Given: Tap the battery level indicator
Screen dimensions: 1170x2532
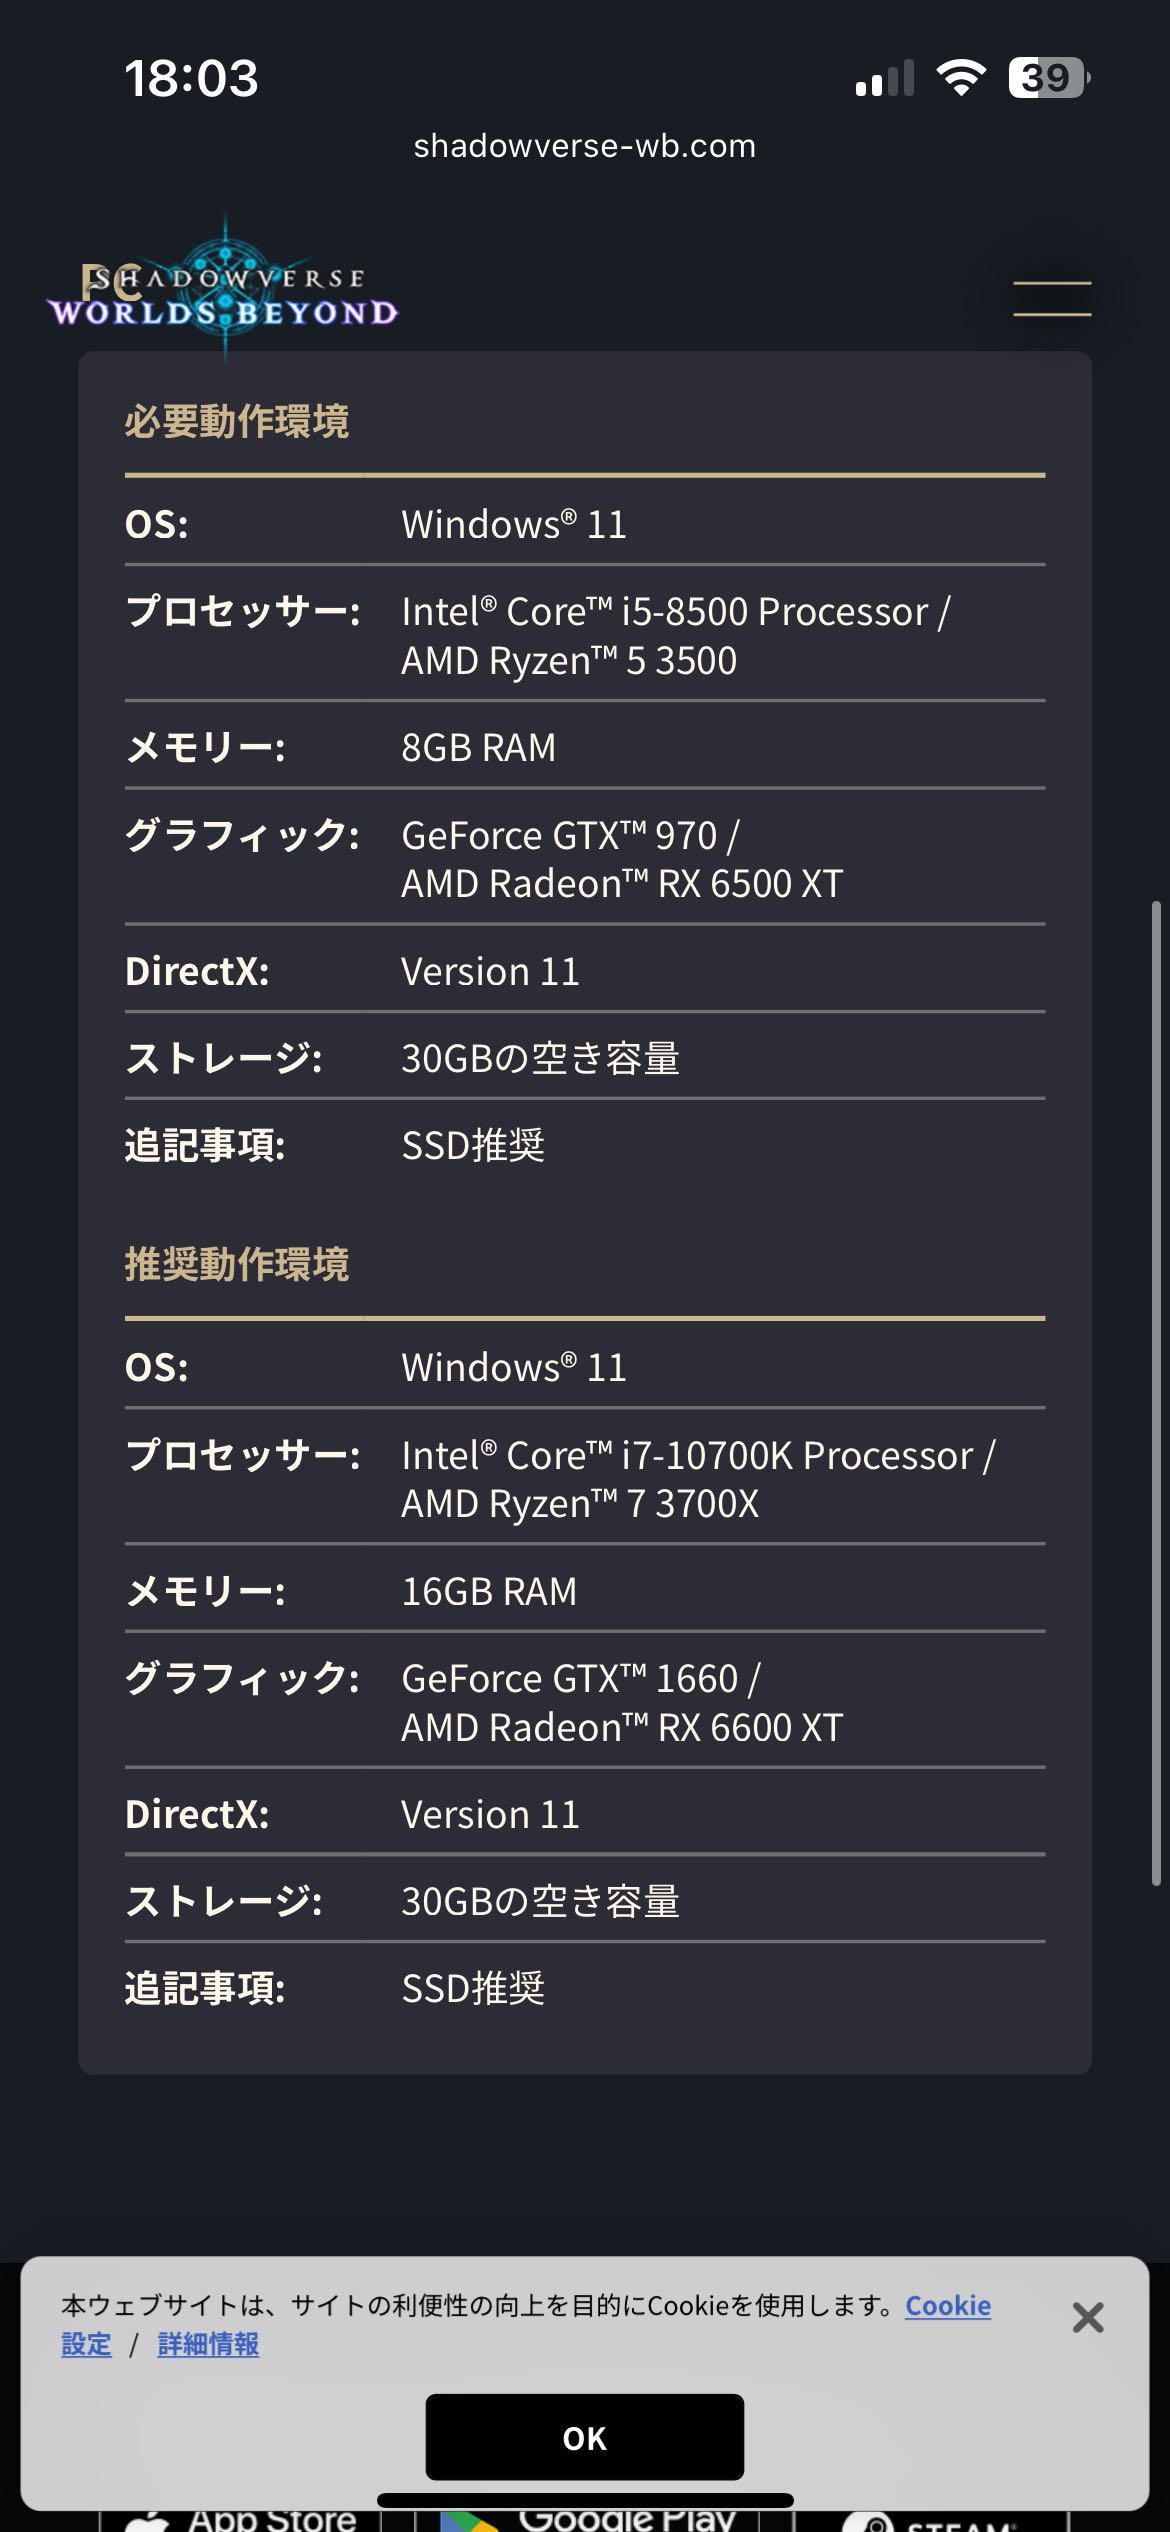Looking at the screenshot, I should (x=1048, y=78).
